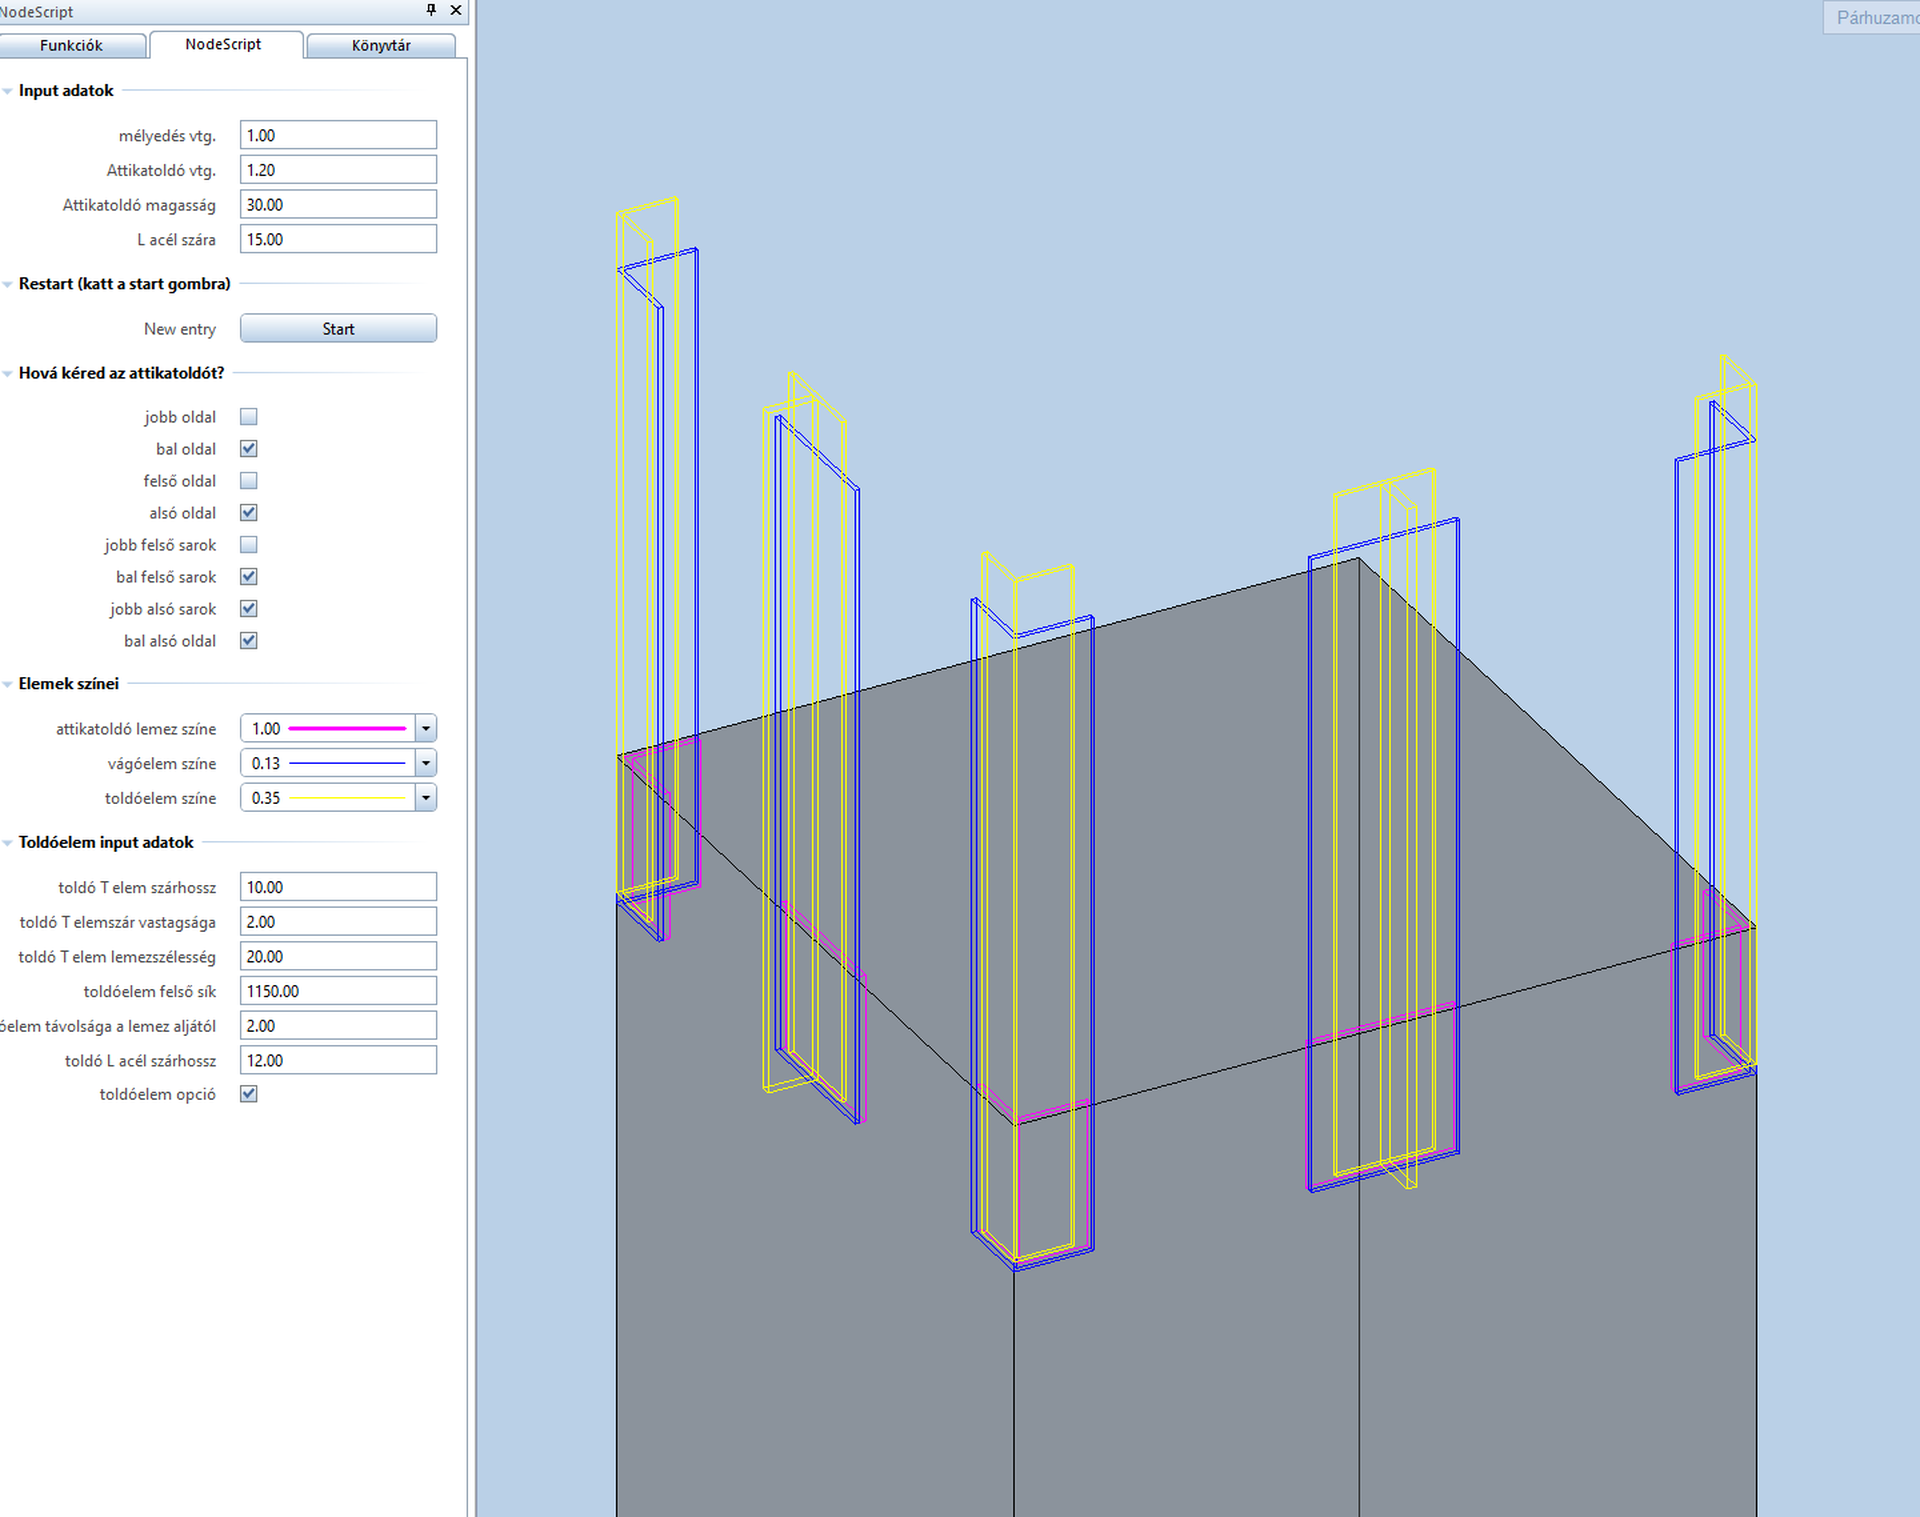Collapse the Restart section
This screenshot has width=1920, height=1517.
(7, 284)
